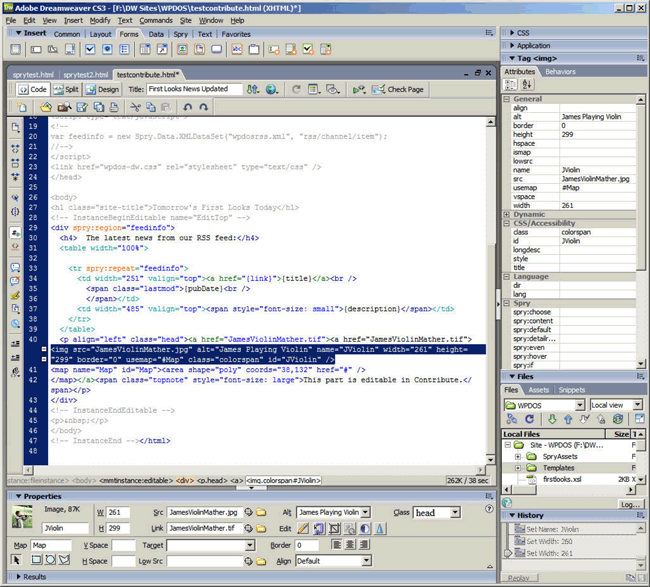This screenshot has width=650, height=587.
Task: Switch to Design view
Action: coord(103,89)
